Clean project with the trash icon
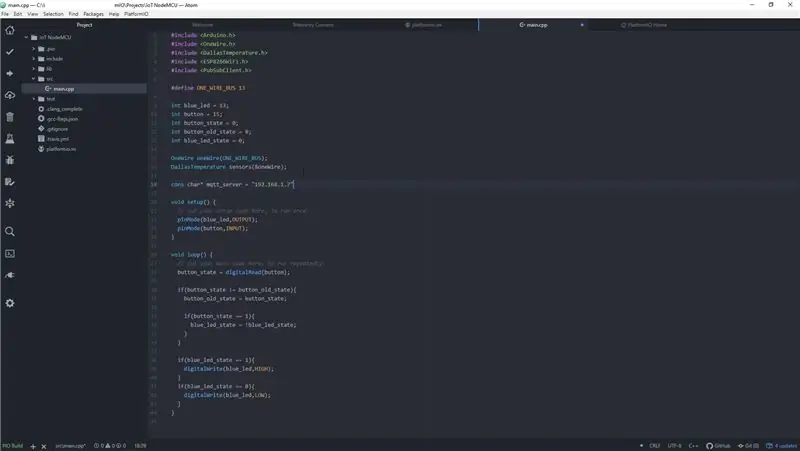 10,117
